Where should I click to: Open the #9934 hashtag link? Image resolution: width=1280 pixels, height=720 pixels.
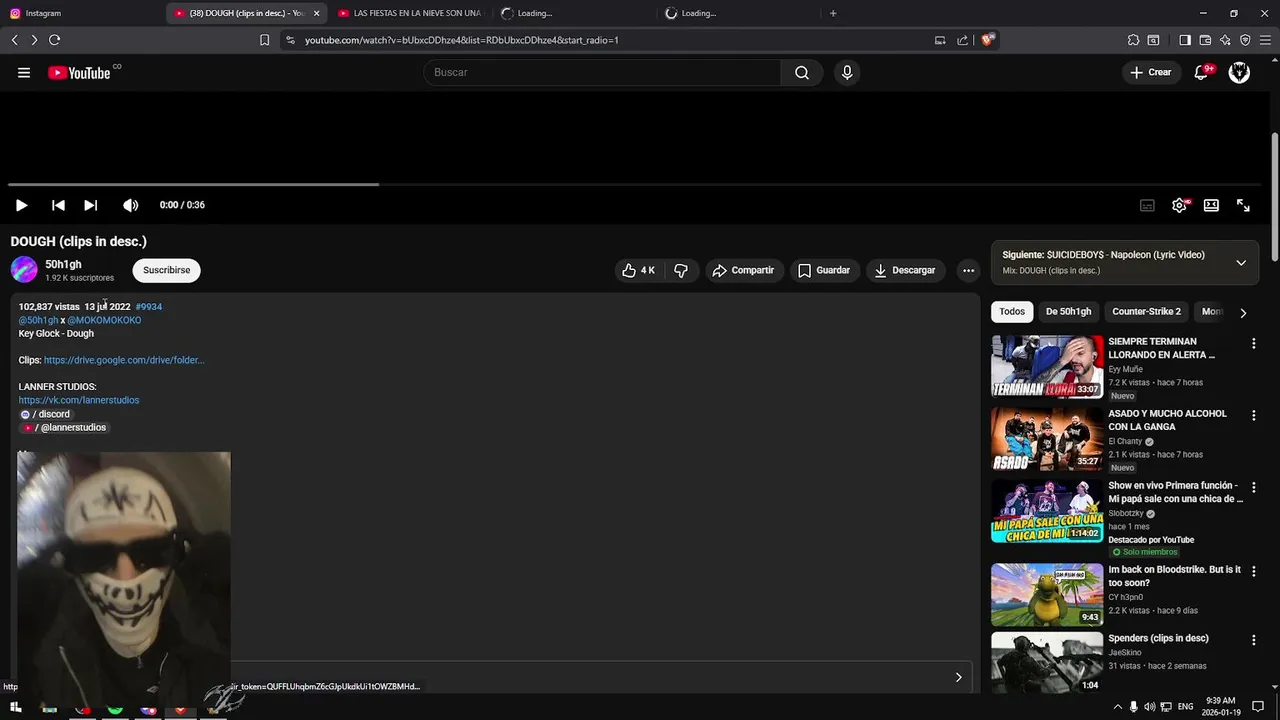148,307
